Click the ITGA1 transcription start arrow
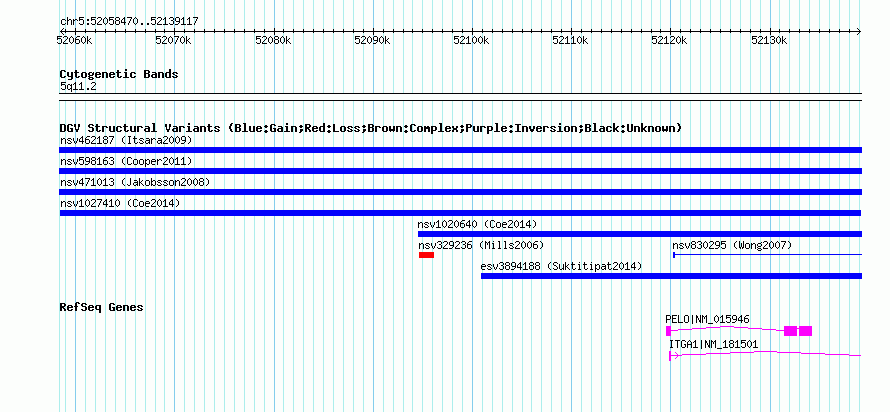Image resolution: width=890 pixels, height=412 pixels. 674,356
